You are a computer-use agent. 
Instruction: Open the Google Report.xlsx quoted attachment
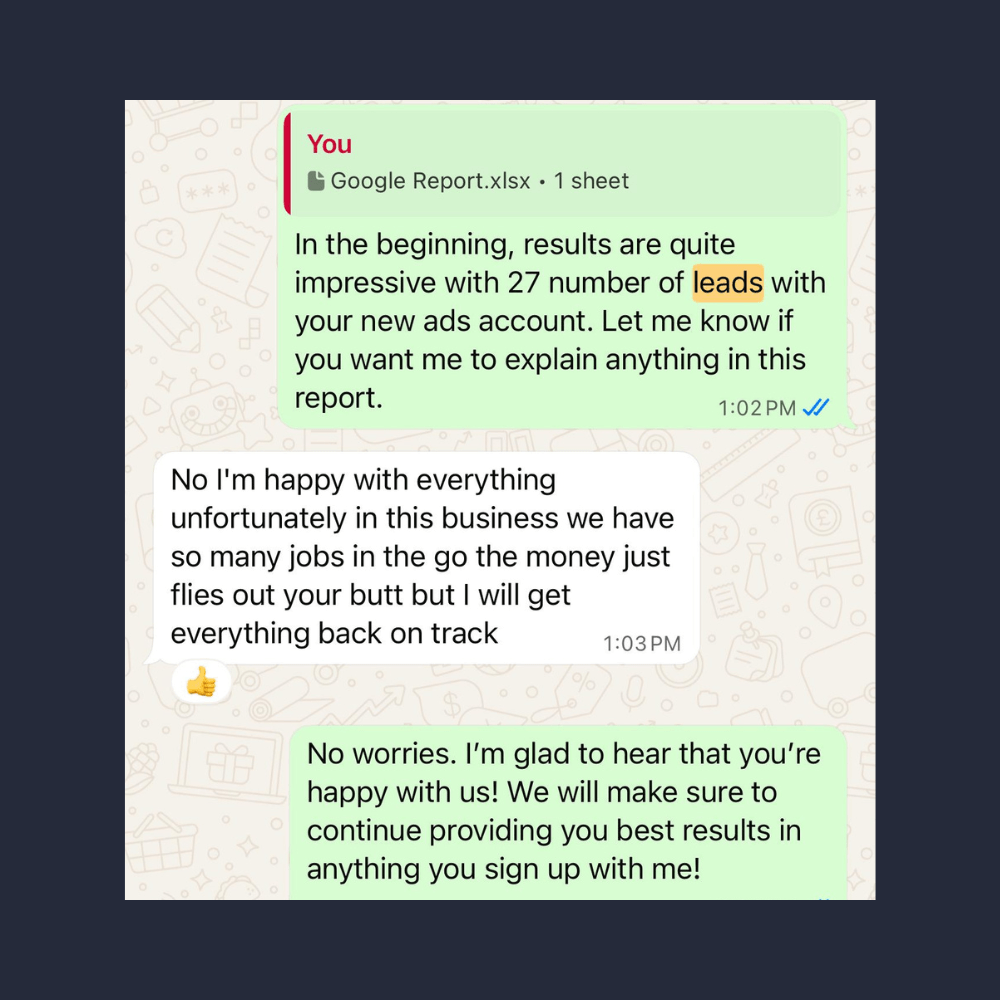coord(430,181)
